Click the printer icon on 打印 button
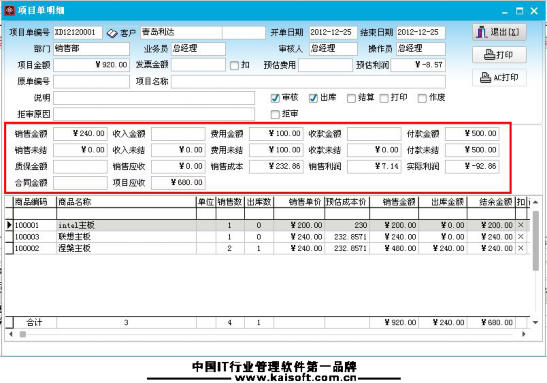Image resolution: width=547 pixels, height=383 pixels. coord(489,55)
